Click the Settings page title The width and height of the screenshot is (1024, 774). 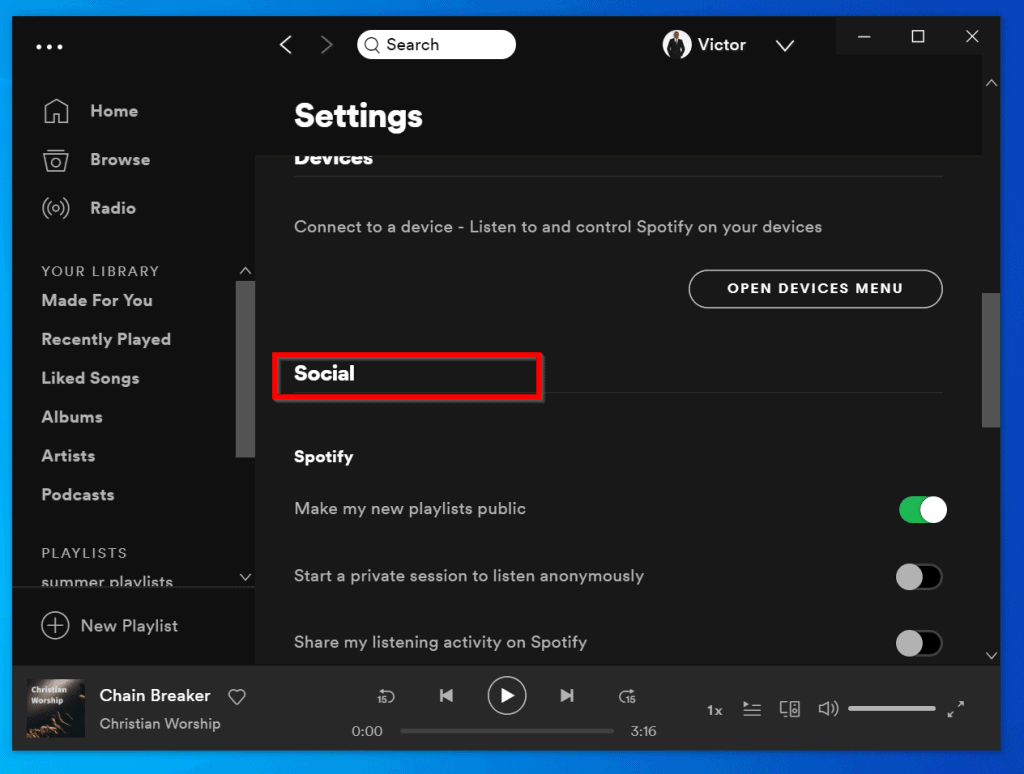coord(358,116)
